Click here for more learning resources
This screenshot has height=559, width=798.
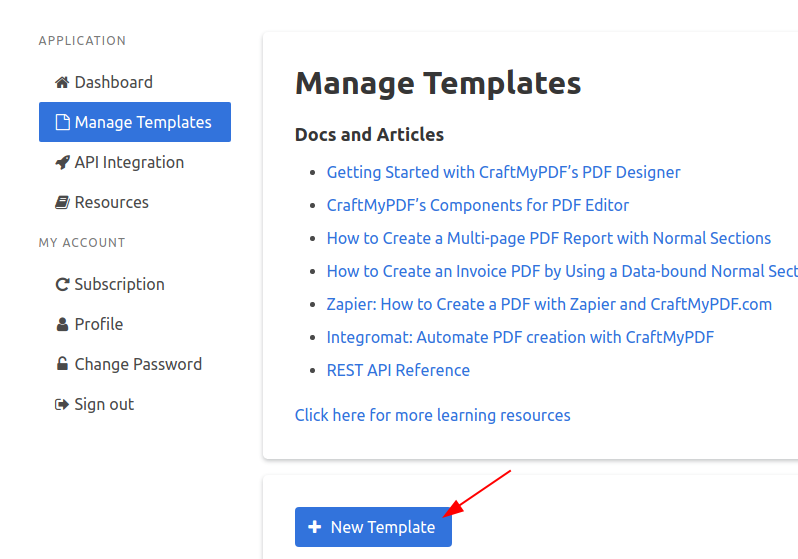[433, 415]
